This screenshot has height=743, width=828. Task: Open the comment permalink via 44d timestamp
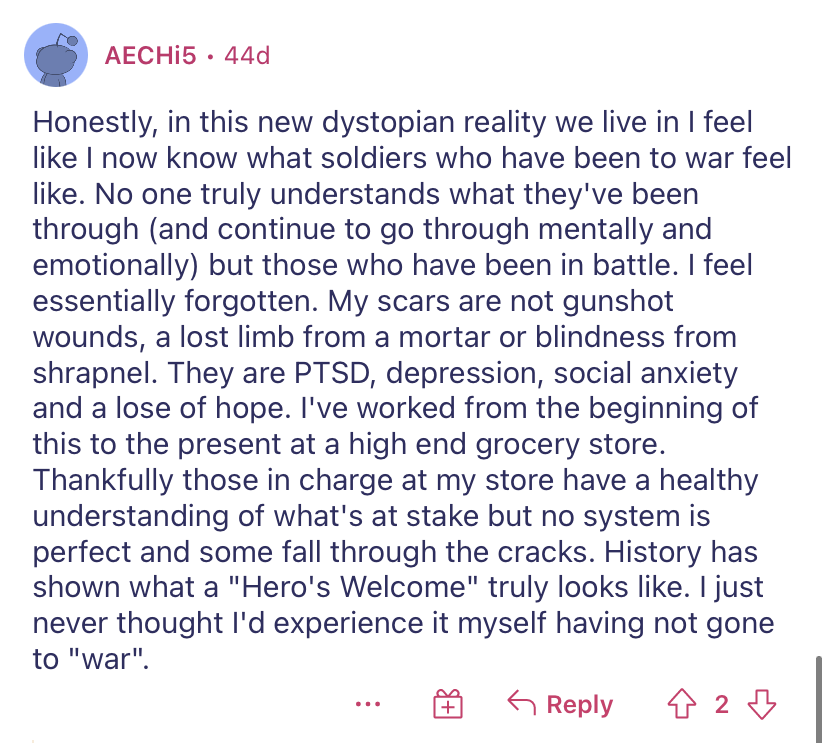click(x=247, y=56)
